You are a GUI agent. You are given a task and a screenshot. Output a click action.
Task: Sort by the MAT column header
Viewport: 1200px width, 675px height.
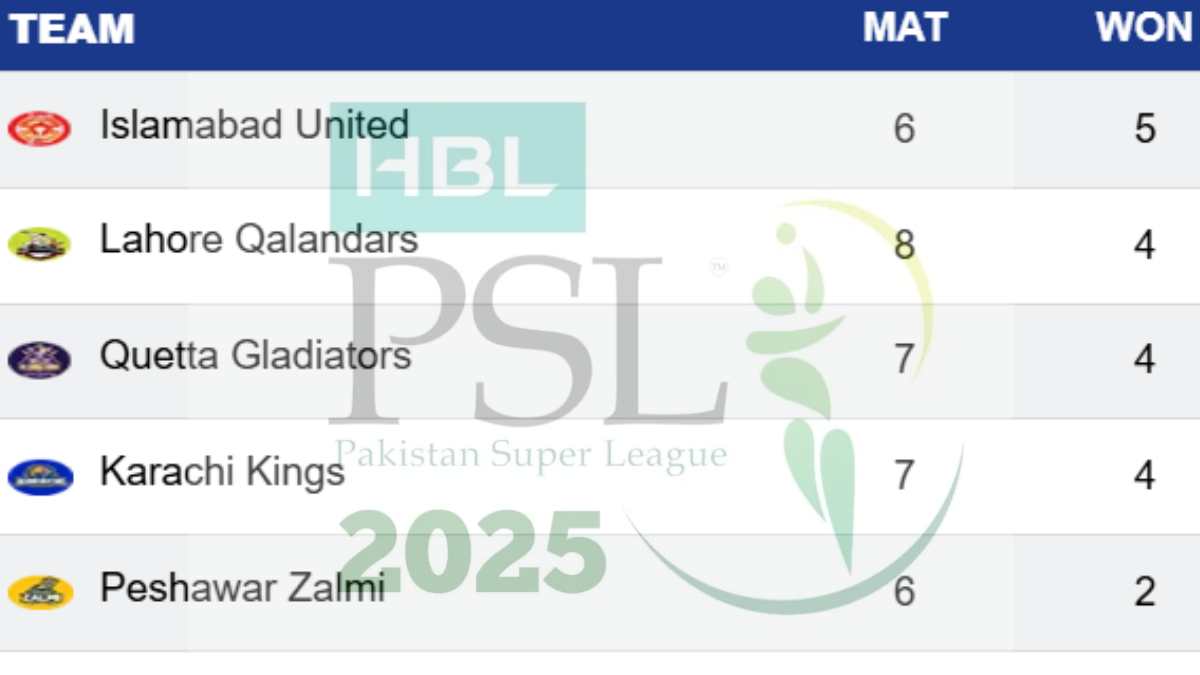(905, 29)
